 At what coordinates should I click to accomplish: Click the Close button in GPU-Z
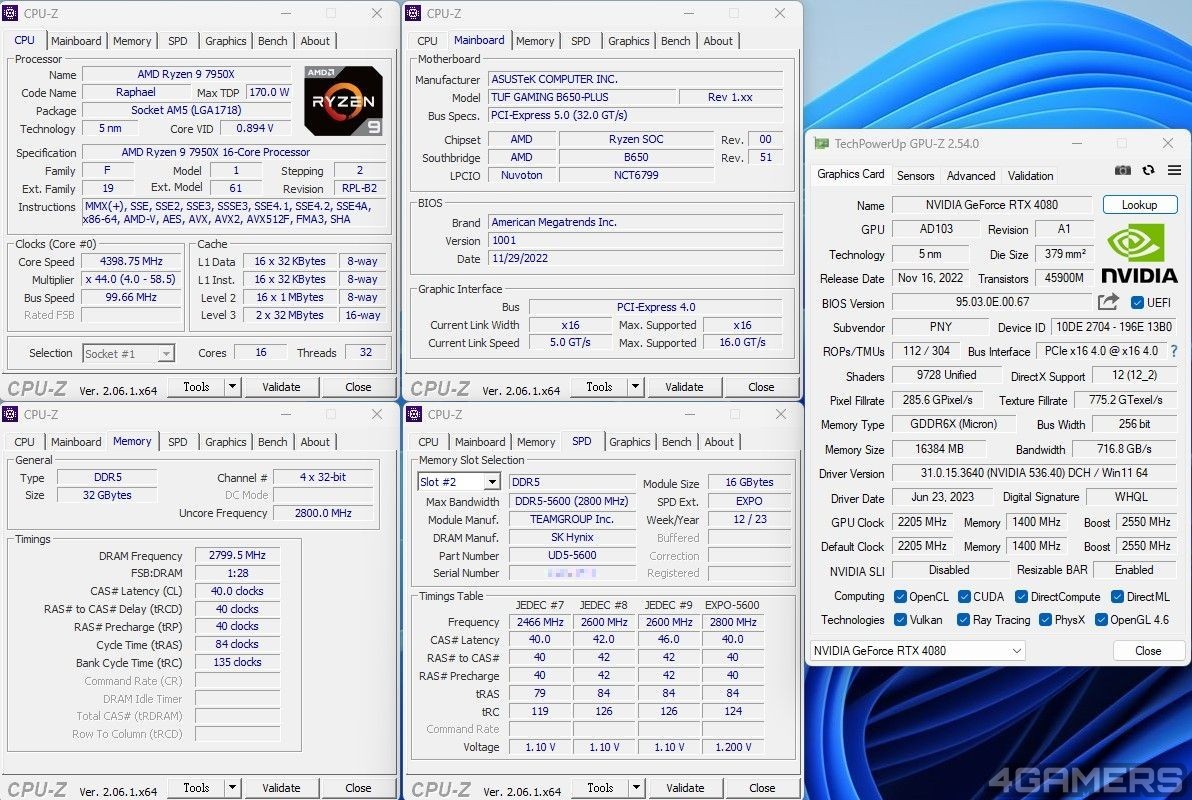pyautogui.click(x=1148, y=651)
